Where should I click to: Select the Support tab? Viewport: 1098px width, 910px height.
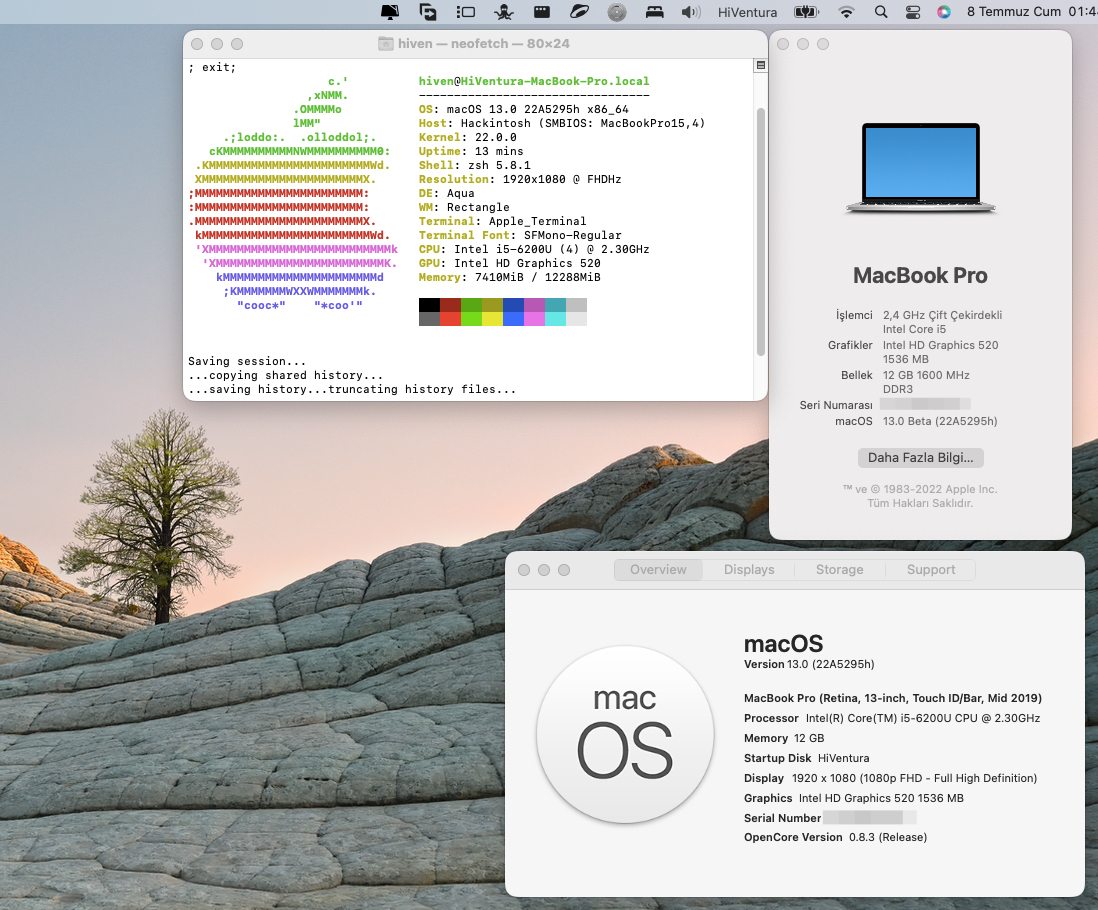tap(930, 570)
